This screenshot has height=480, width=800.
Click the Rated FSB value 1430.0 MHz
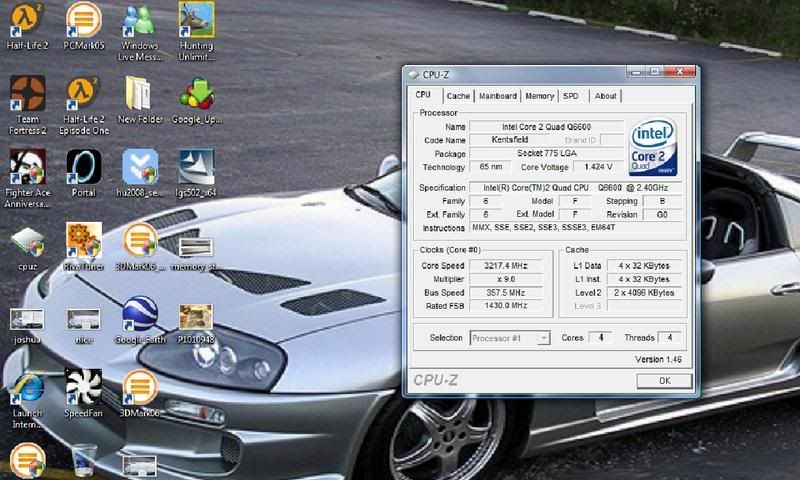[506, 306]
